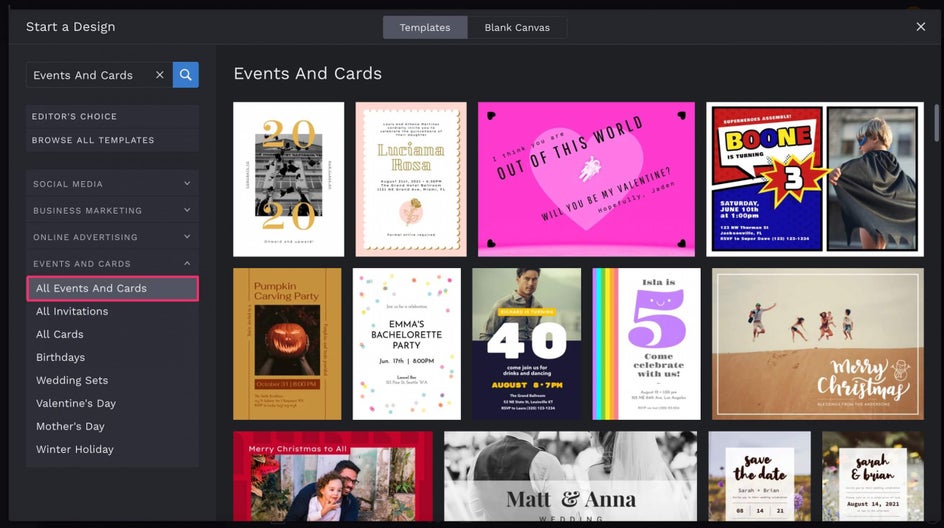Choose the Luciana Rosa invitation template
The width and height of the screenshot is (944, 528).
tap(411, 179)
